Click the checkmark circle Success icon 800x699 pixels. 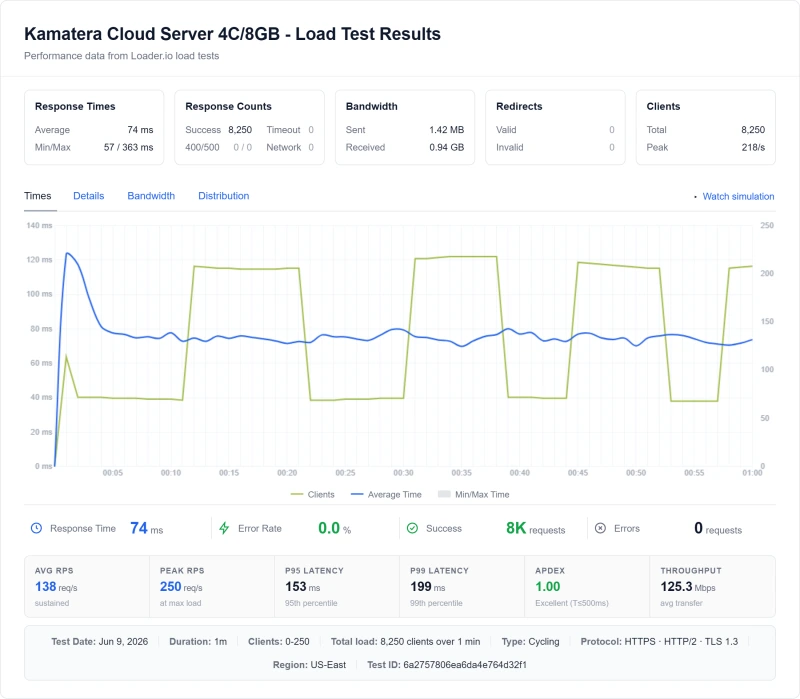coord(412,528)
